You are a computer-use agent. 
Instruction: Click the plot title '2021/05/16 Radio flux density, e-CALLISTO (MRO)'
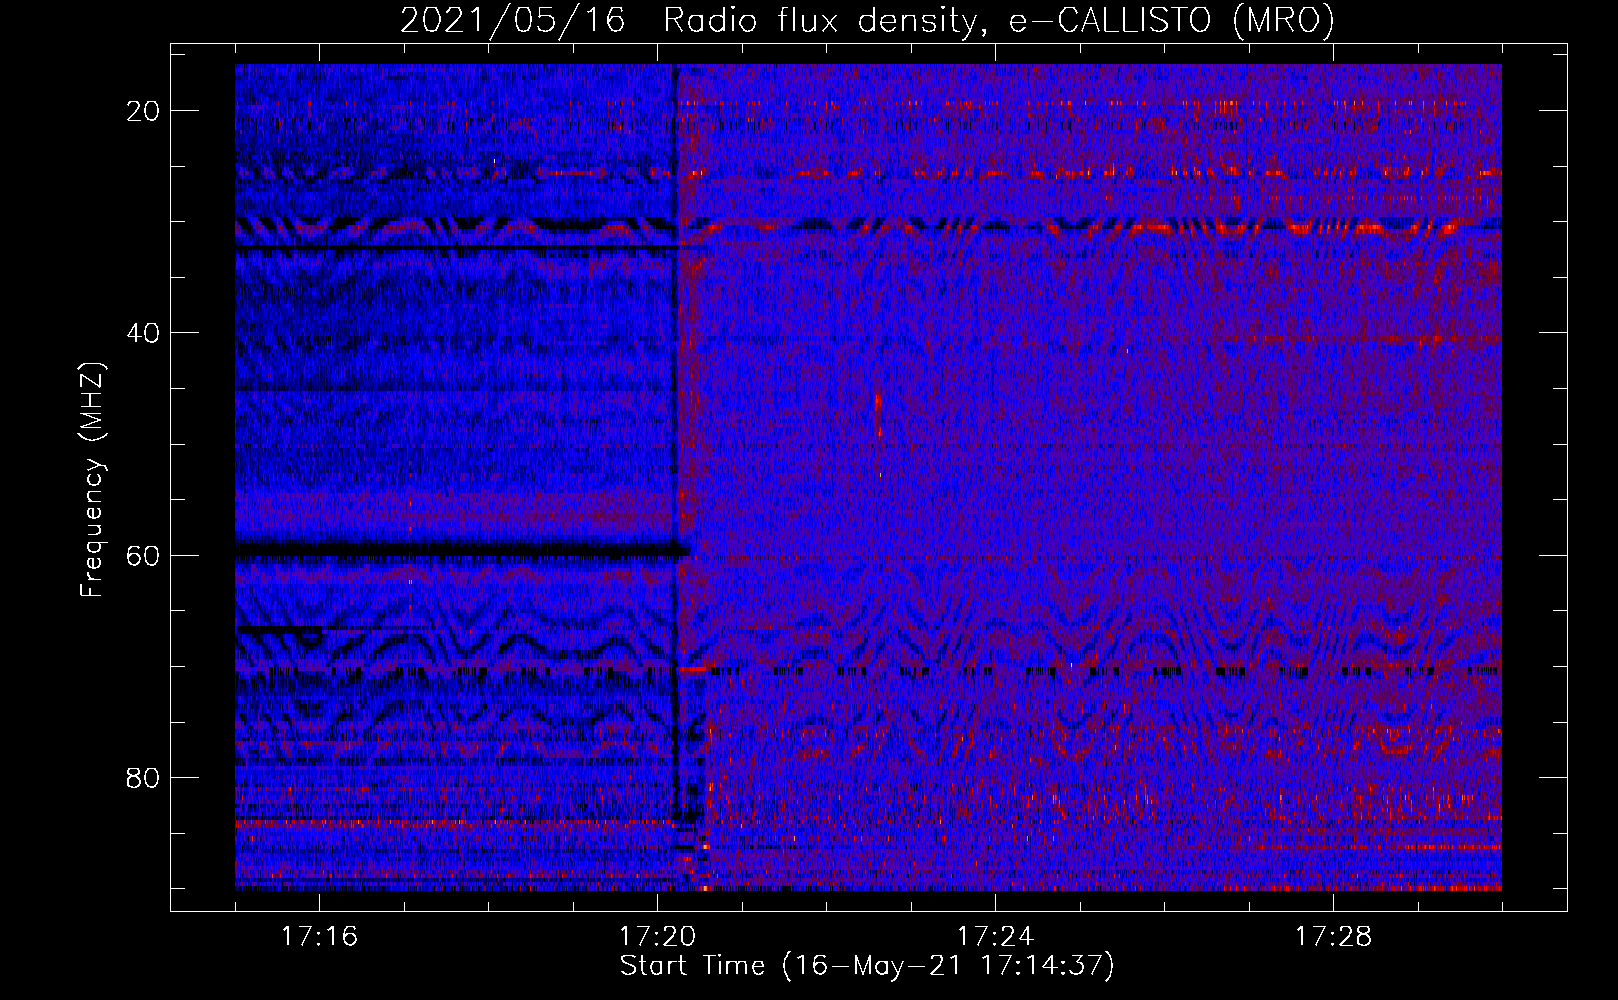coord(867,20)
